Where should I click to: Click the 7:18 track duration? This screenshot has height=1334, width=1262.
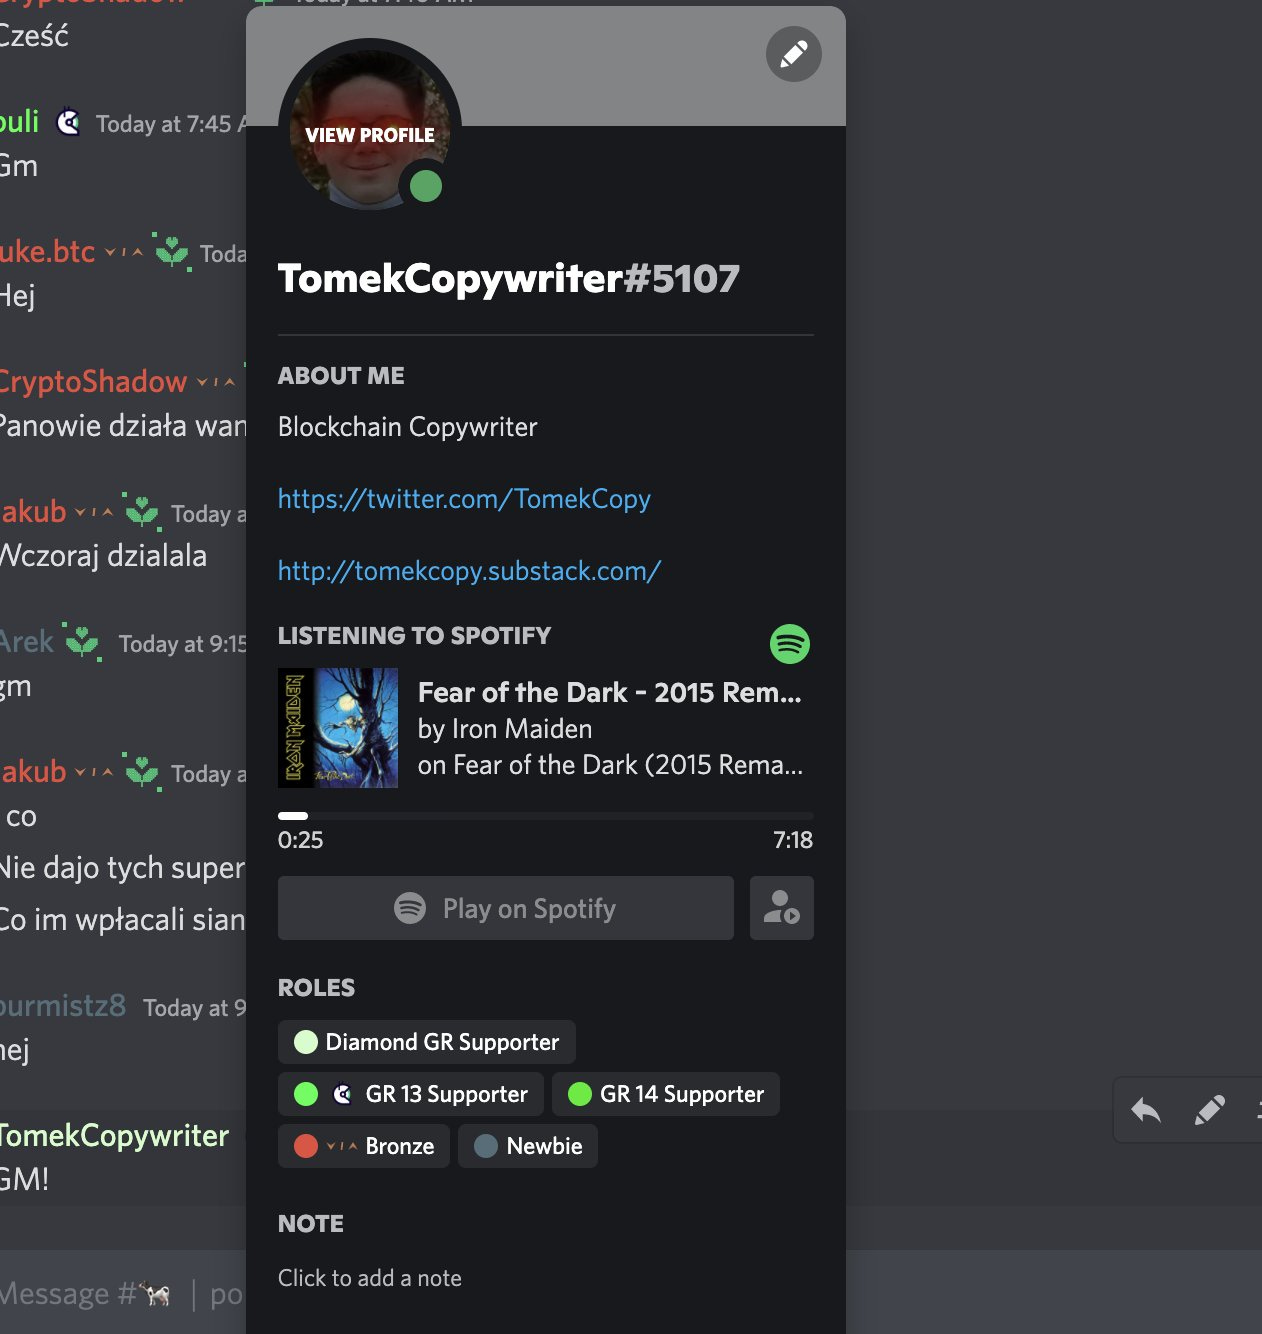click(x=793, y=840)
